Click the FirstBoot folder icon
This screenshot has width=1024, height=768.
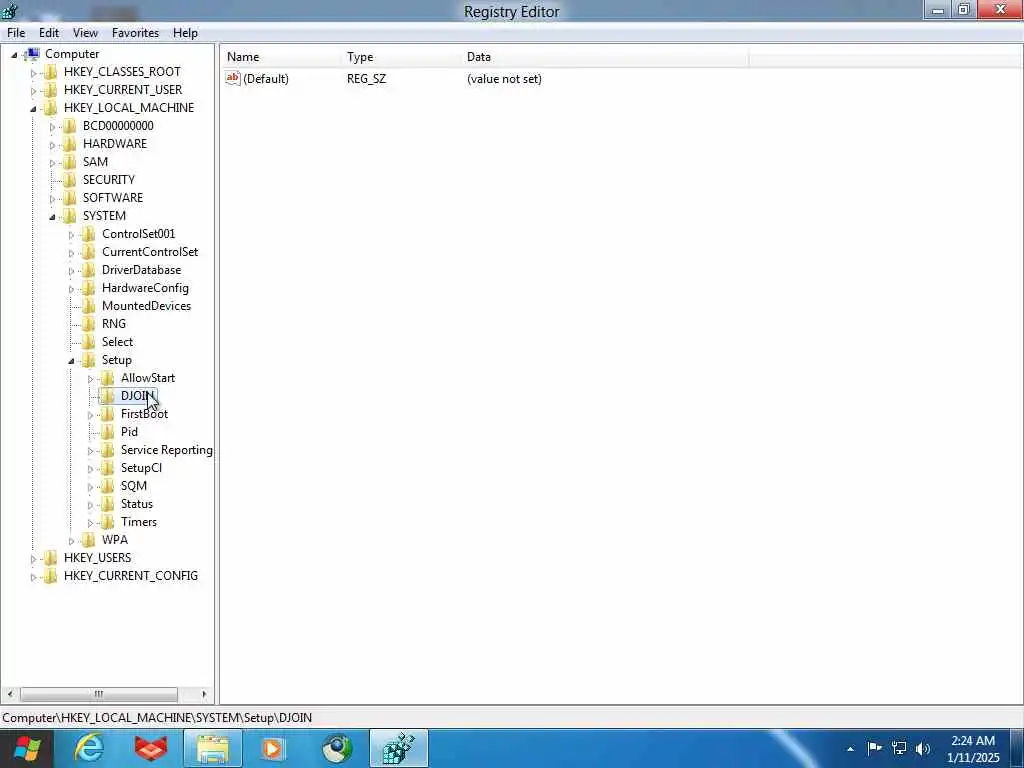[x=107, y=414]
